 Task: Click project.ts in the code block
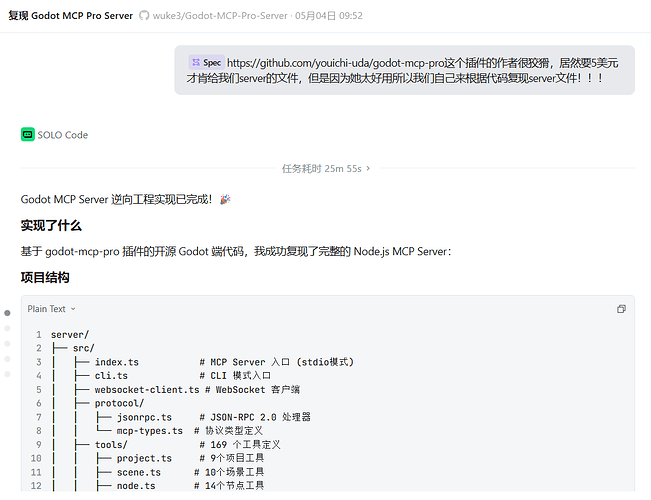(144, 458)
